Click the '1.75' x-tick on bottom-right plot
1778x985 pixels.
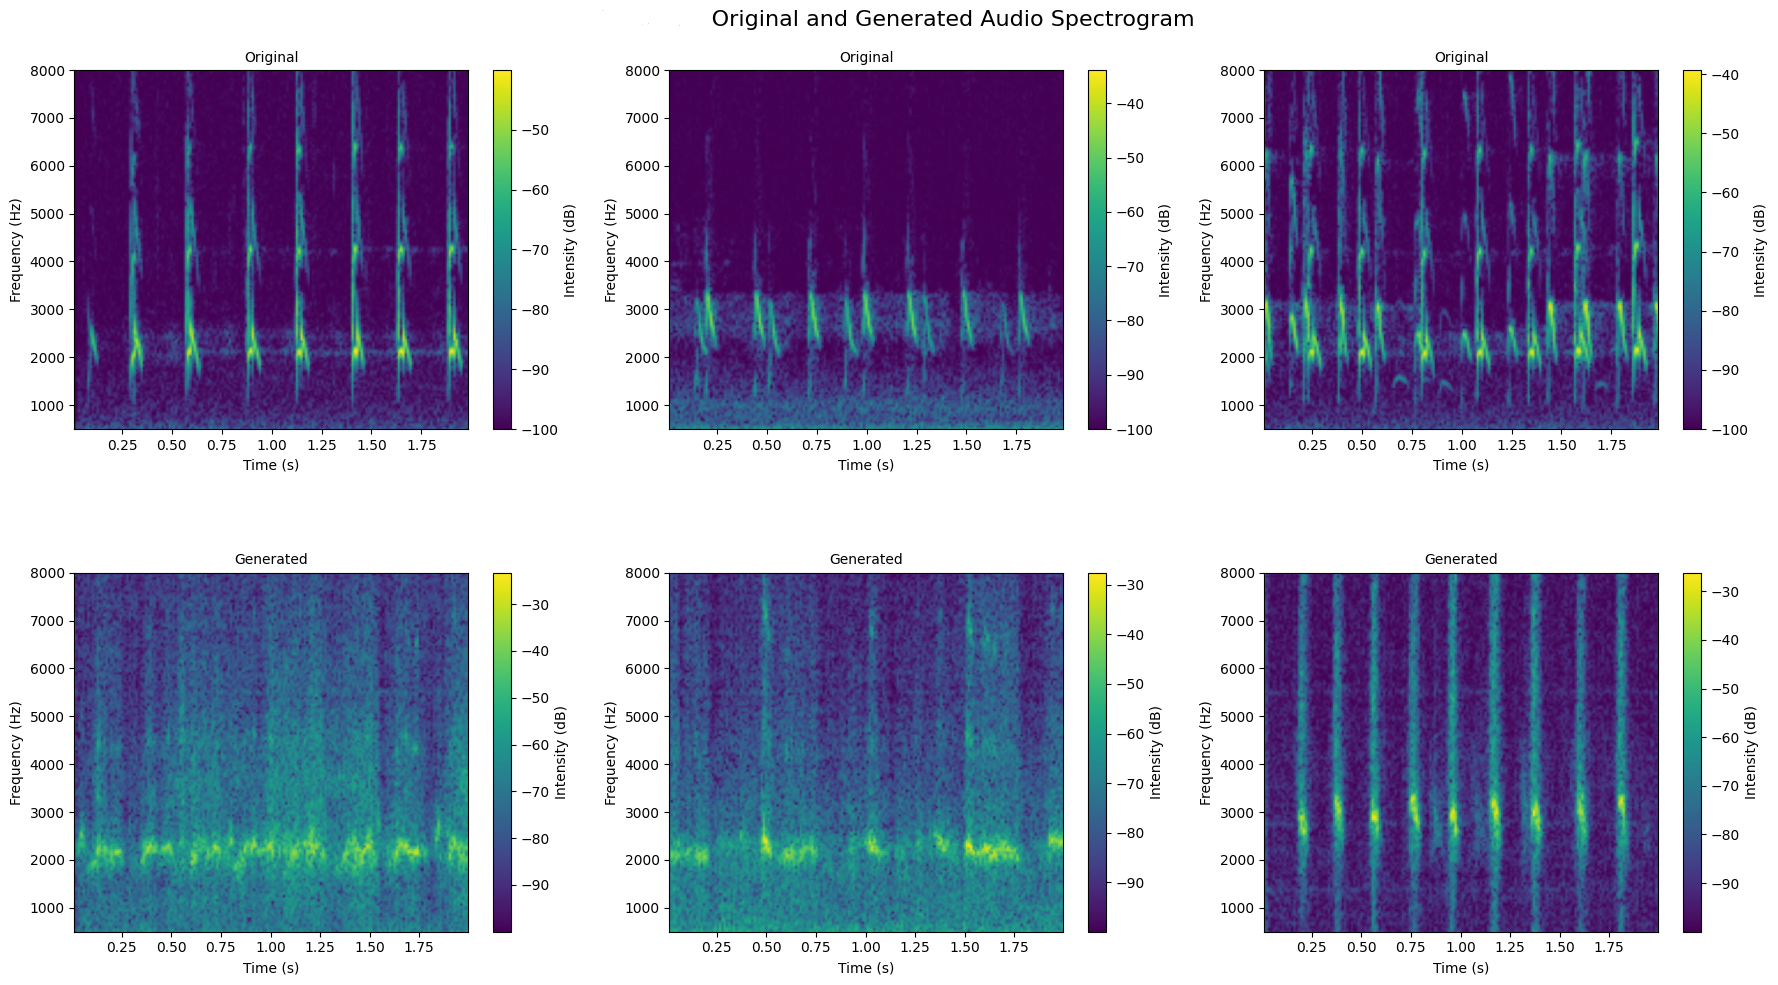[1611, 946]
